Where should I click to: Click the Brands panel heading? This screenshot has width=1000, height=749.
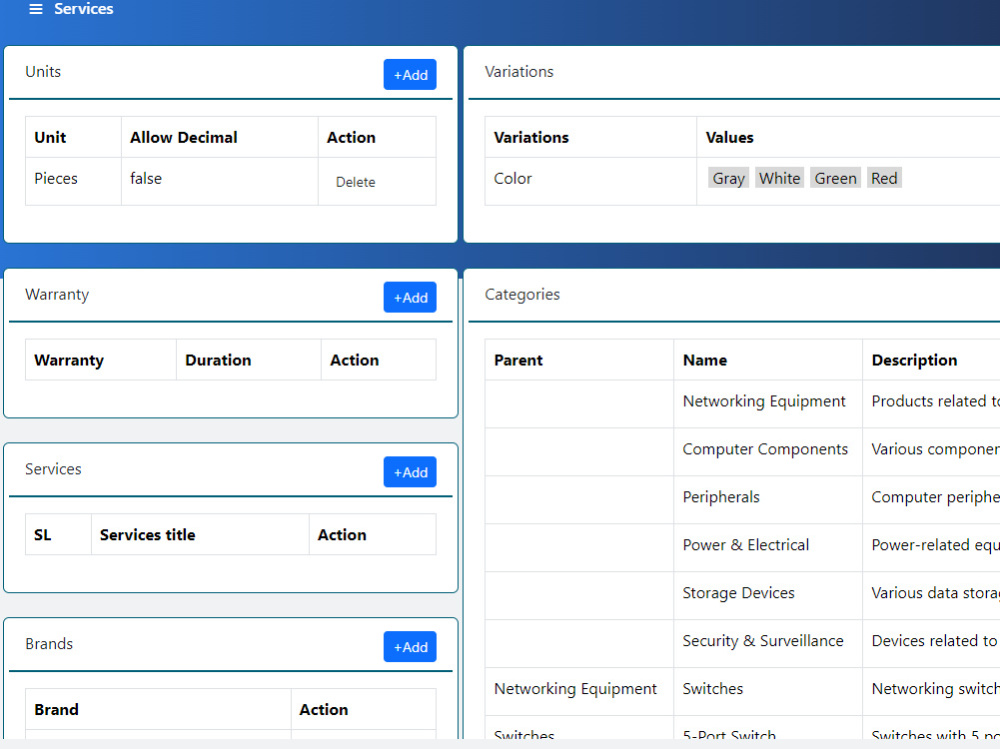point(49,644)
